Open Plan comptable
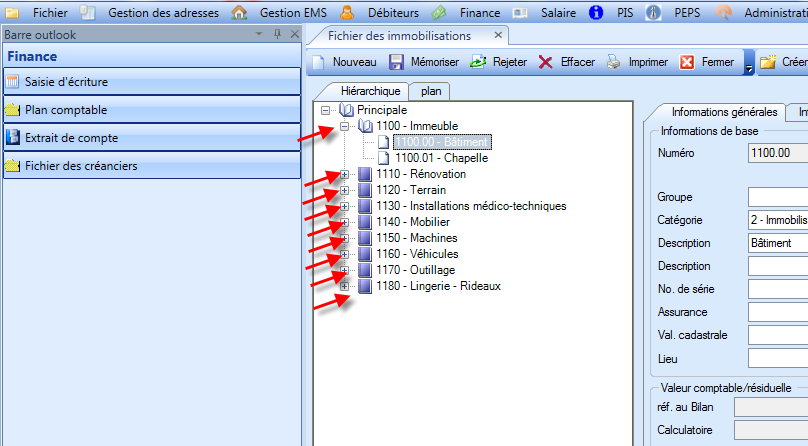Viewport: 808px width, 446px height. 152,110
